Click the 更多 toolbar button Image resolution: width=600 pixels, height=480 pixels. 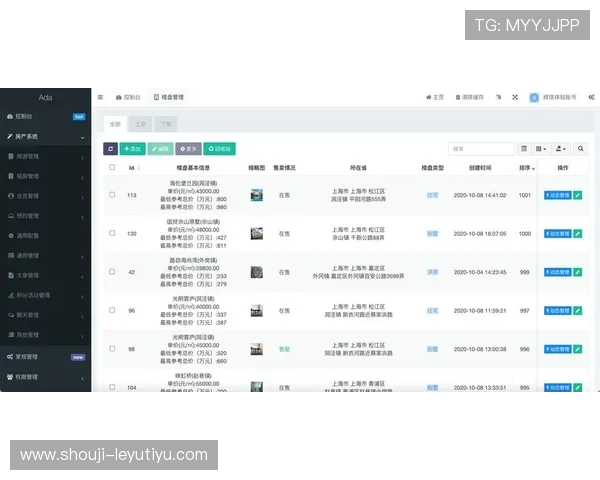[188, 149]
